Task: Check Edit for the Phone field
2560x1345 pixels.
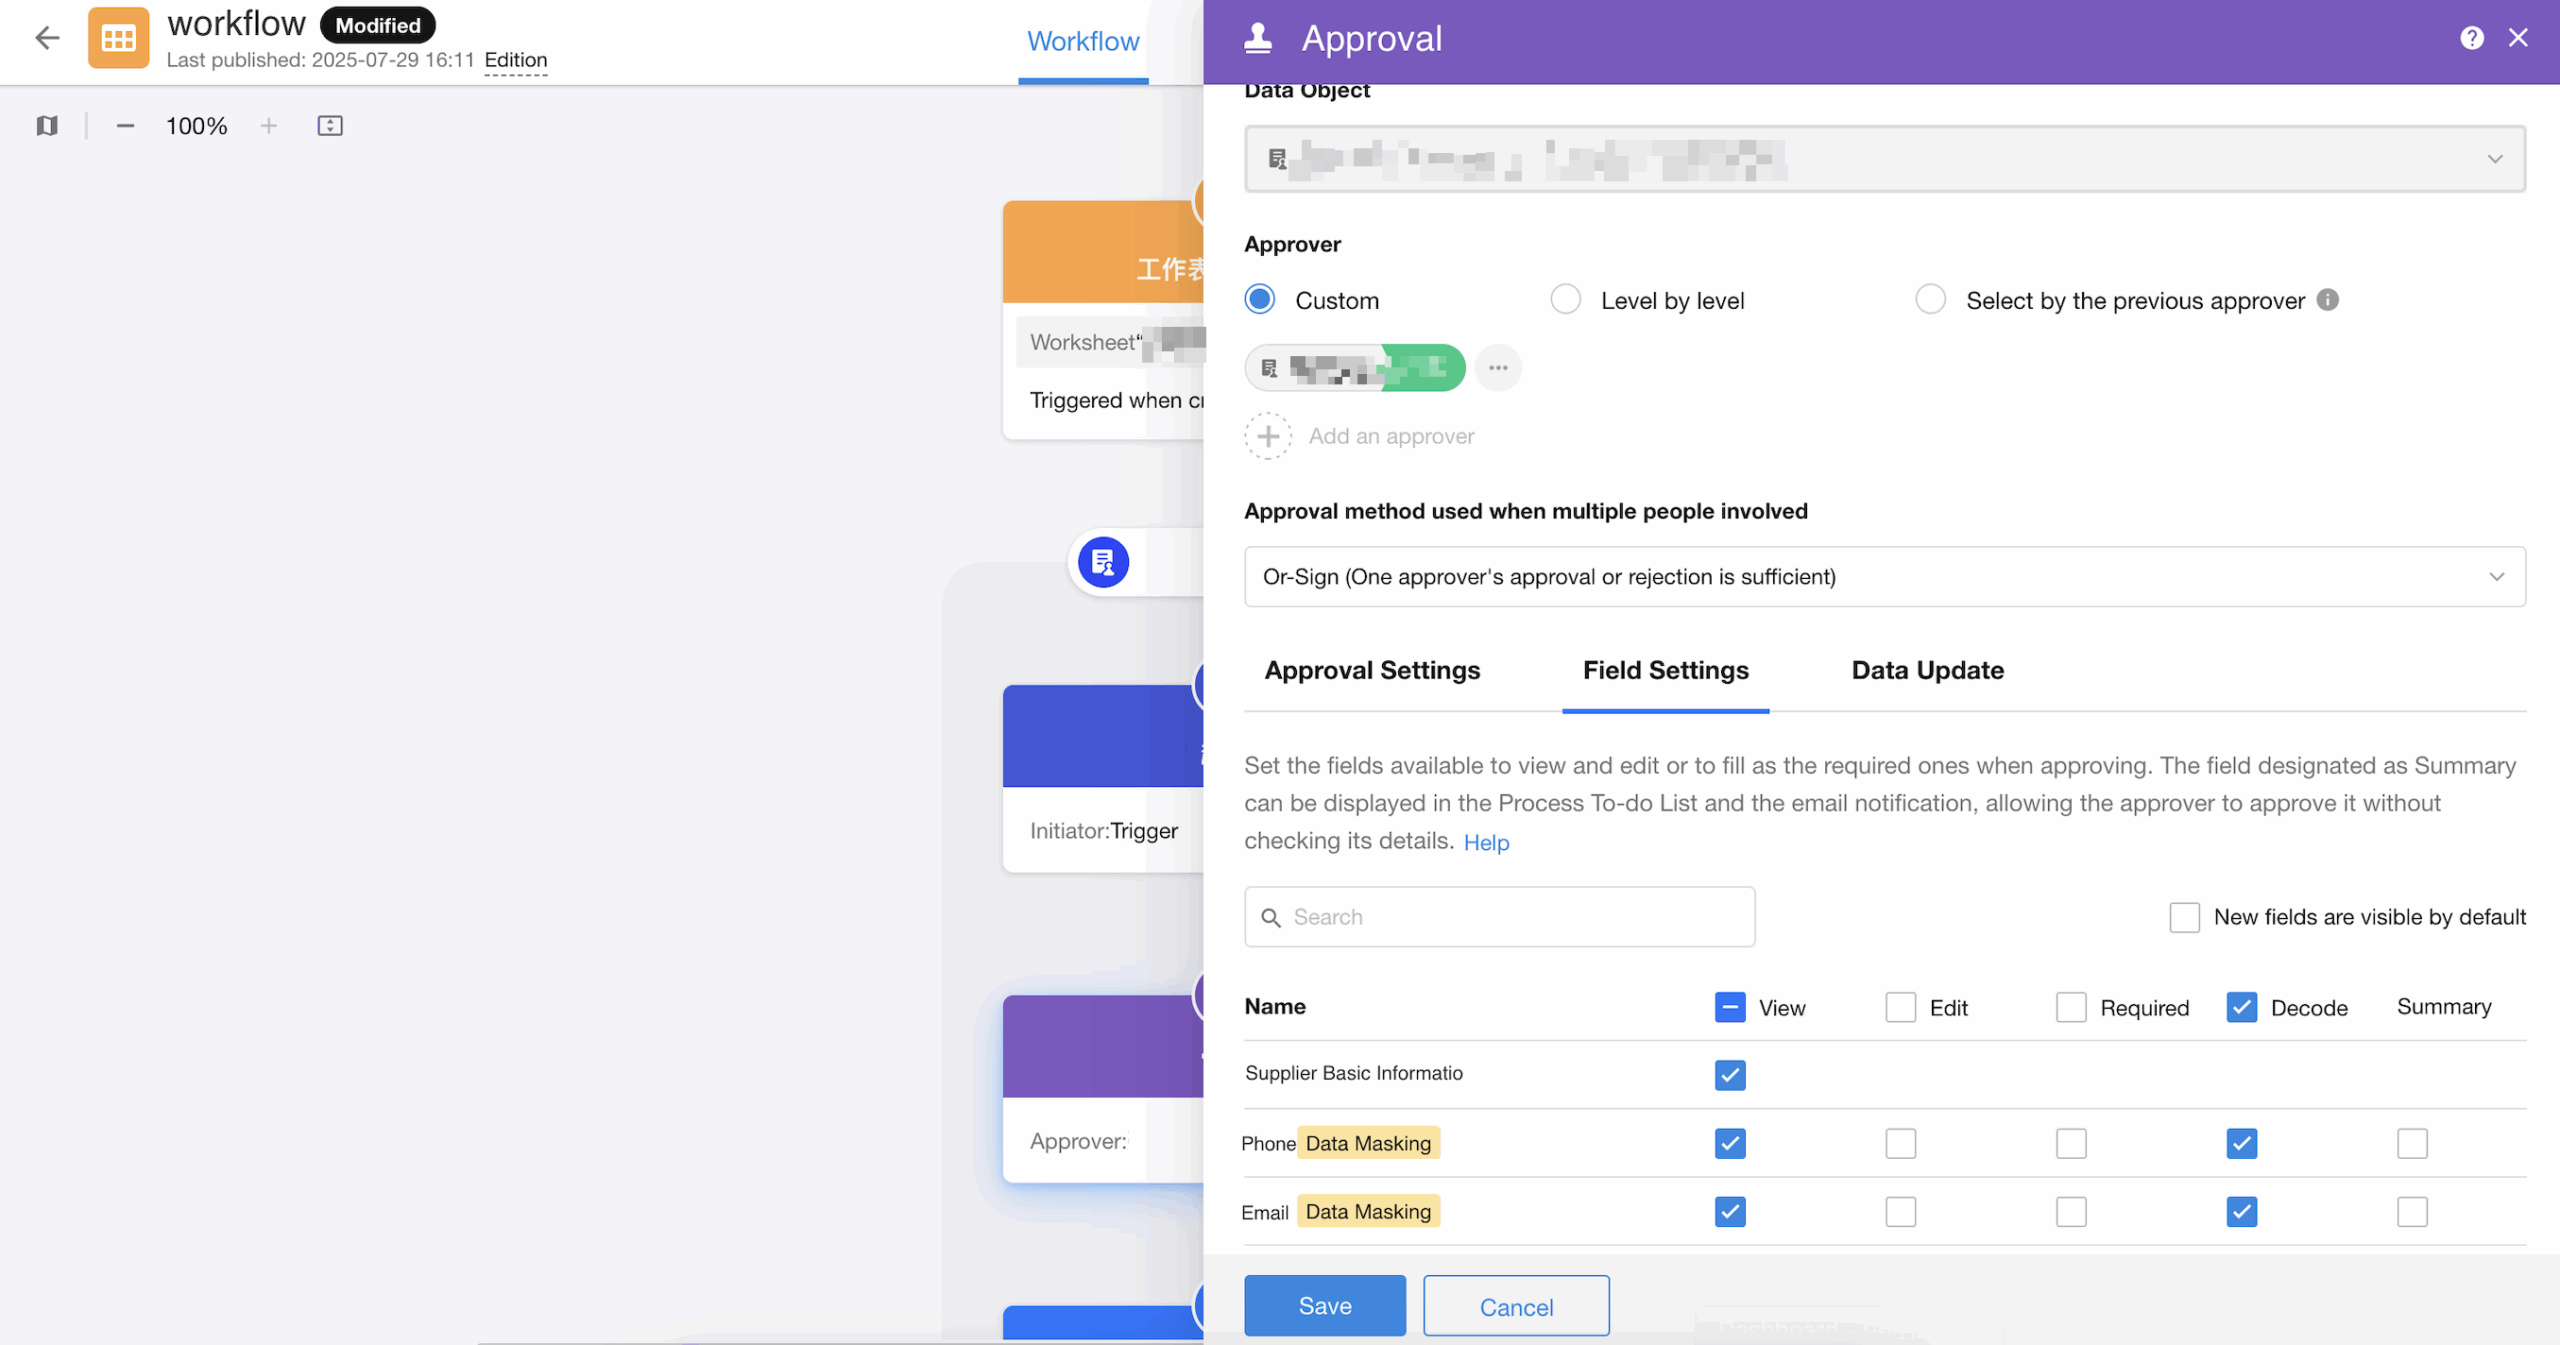Action: 1901,1143
